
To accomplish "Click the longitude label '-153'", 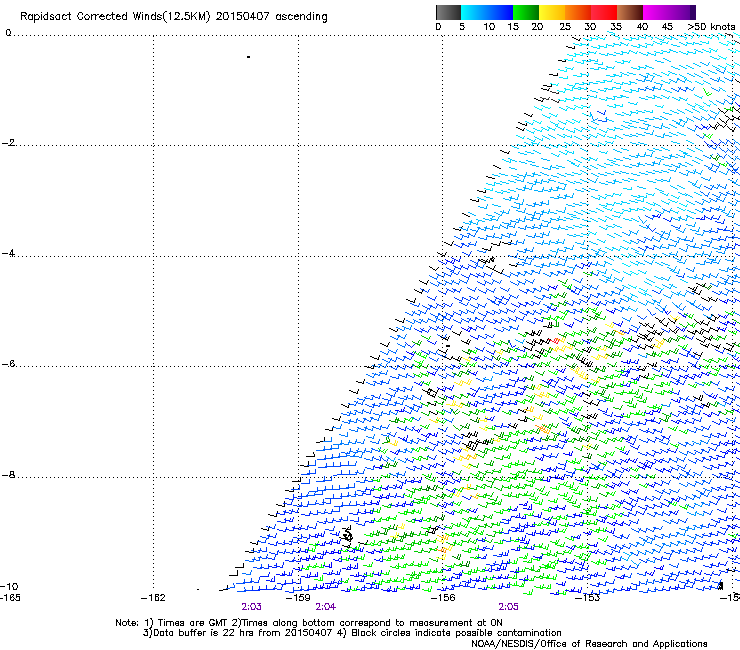I will (x=588, y=598).
